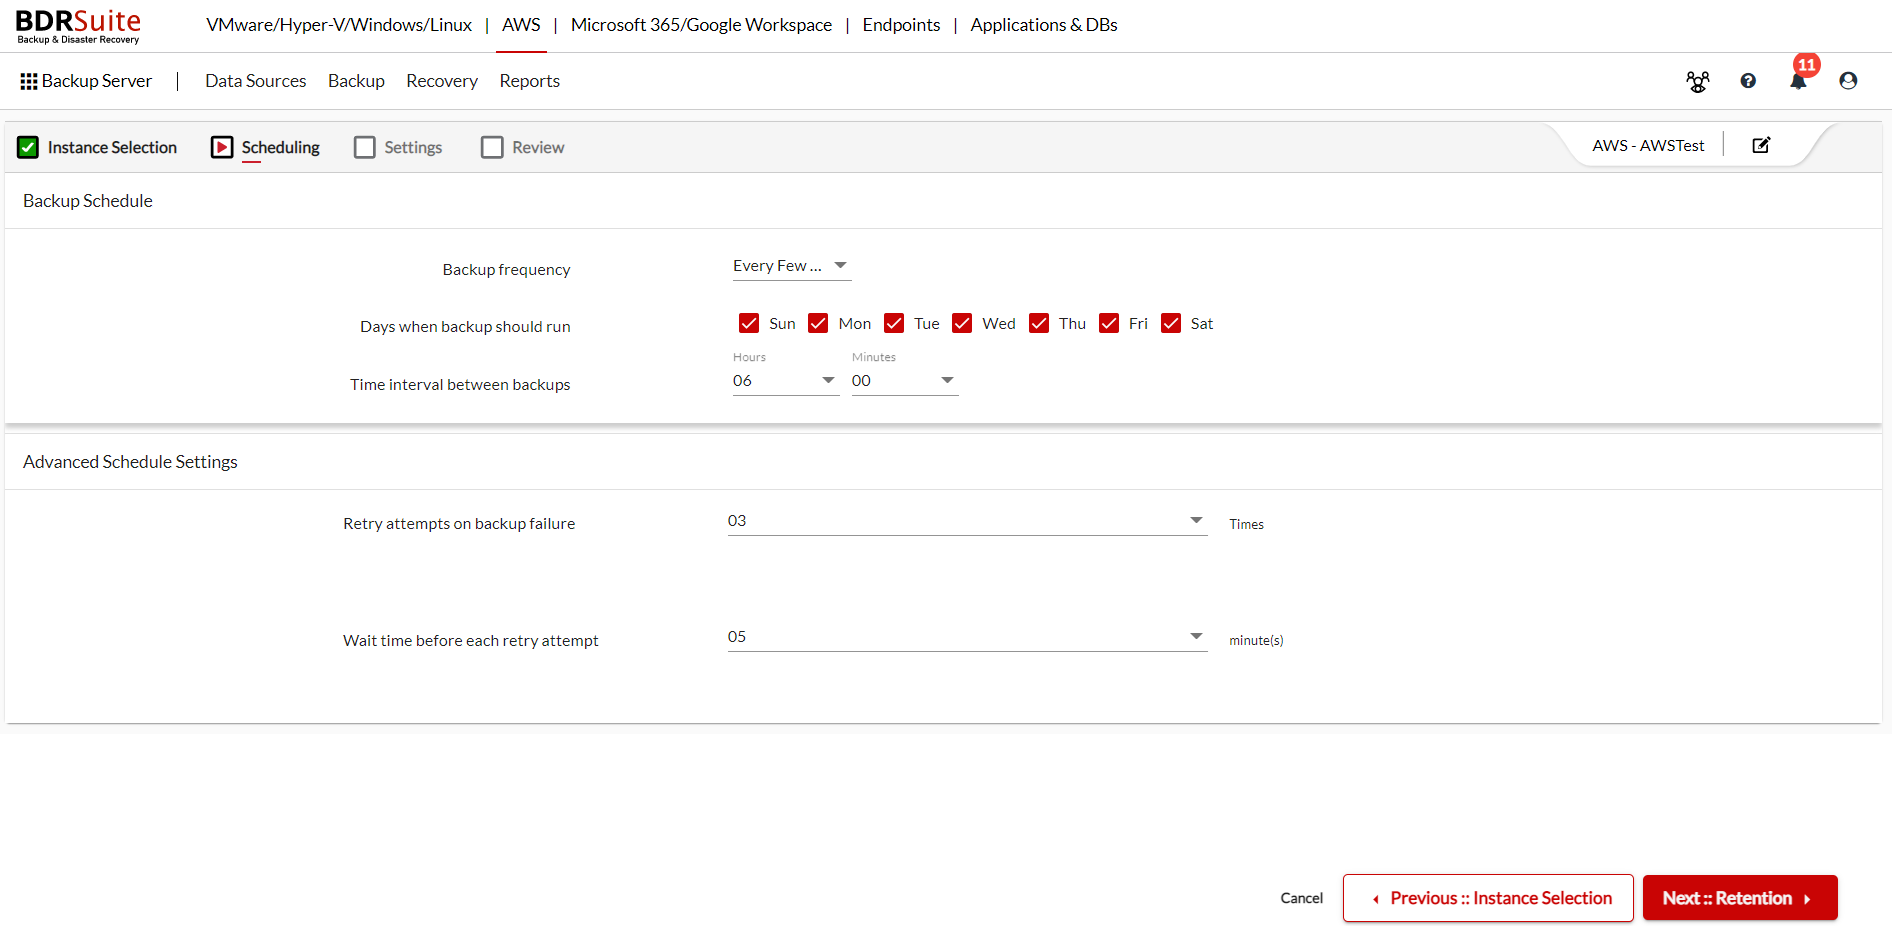Uncheck the Fri day checkbox
Image resolution: width=1892 pixels, height=926 pixels.
[1109, 323]
